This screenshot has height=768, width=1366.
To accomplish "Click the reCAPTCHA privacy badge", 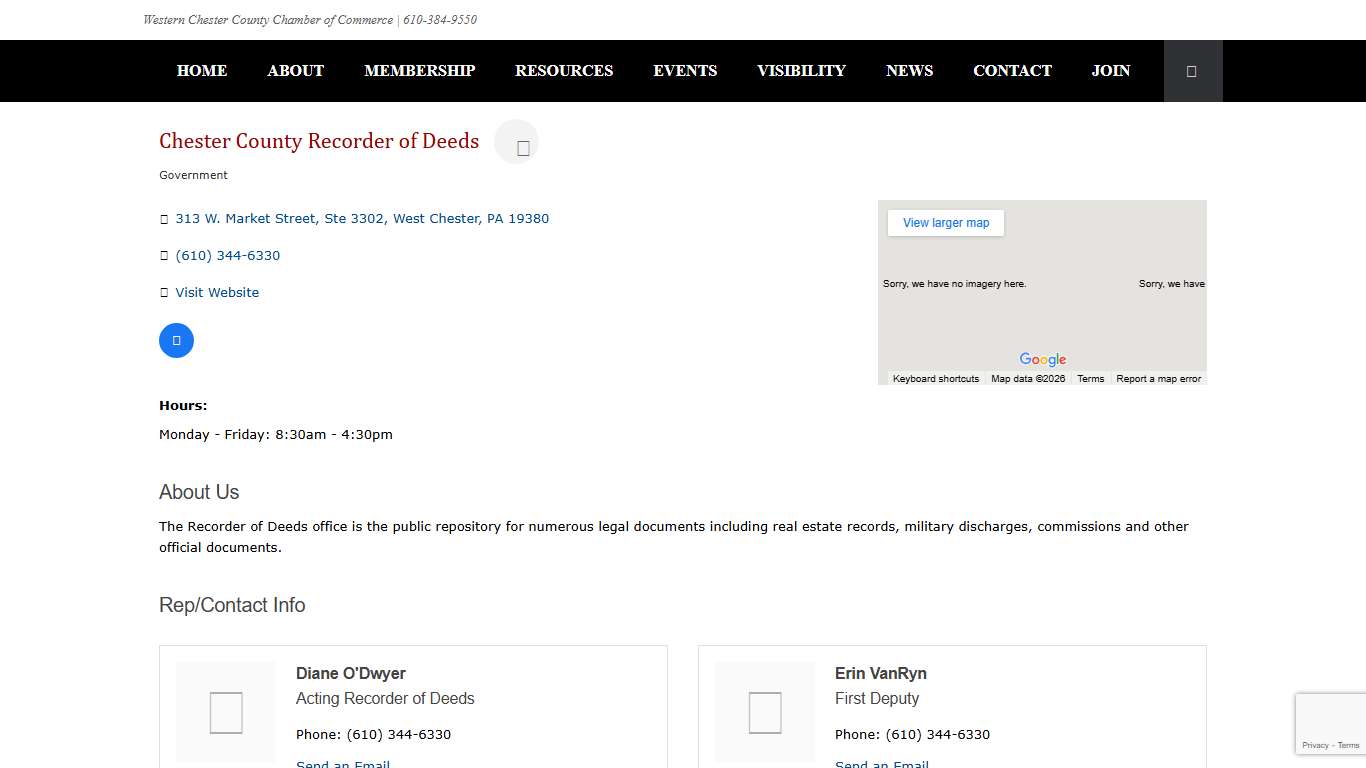I will (x=1330, y=723).
